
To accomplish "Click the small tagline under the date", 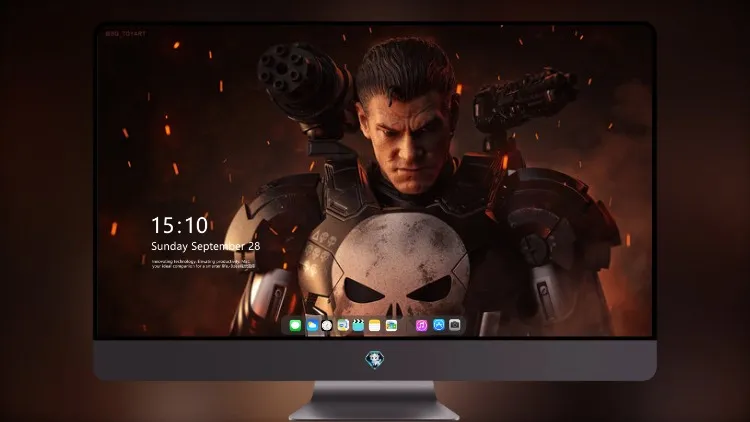I will tap(203, 264).
